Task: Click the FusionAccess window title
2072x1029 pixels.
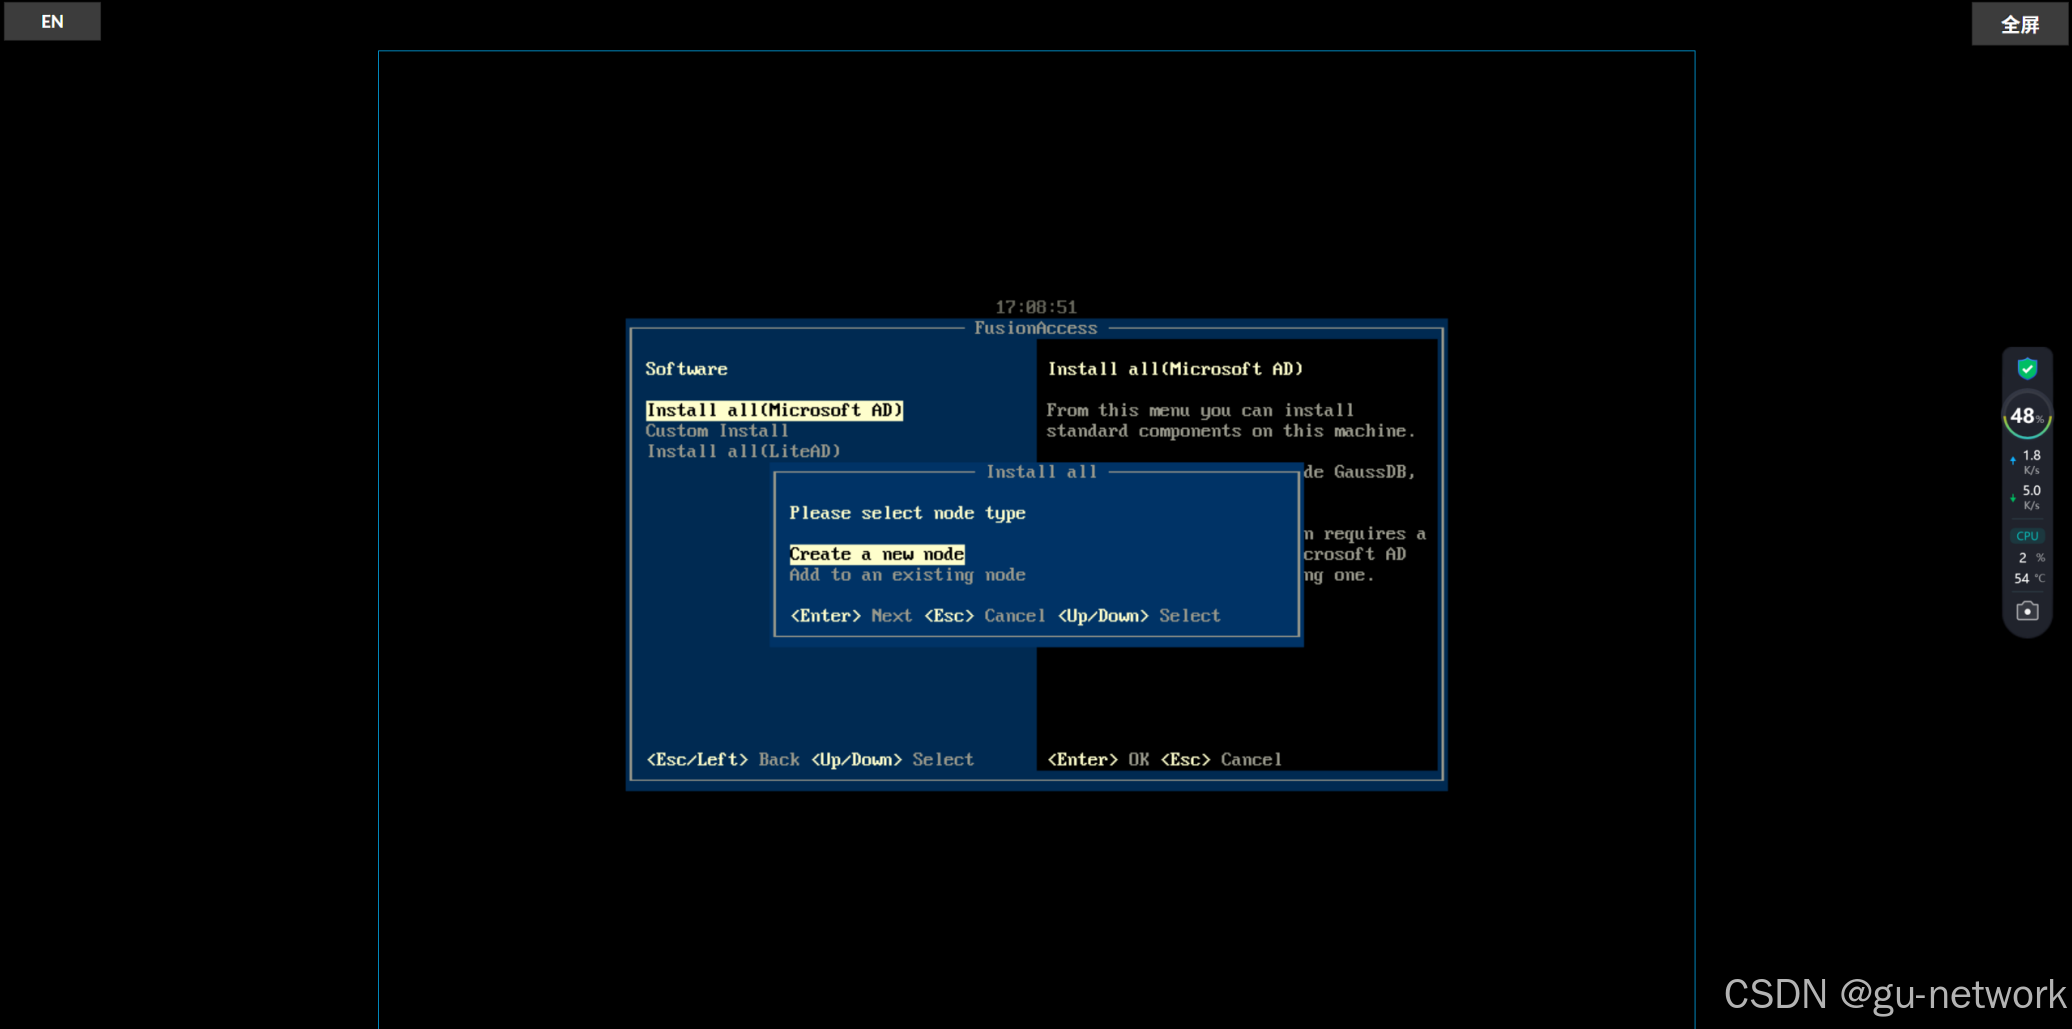Action: (x=1036, y=328)
